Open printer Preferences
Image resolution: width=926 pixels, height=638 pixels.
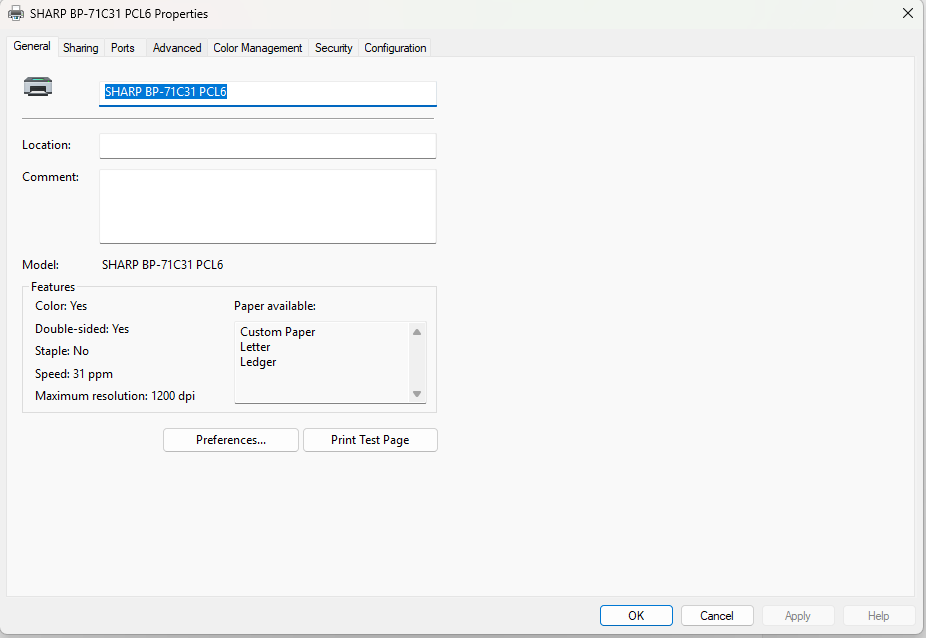[231, 440]
